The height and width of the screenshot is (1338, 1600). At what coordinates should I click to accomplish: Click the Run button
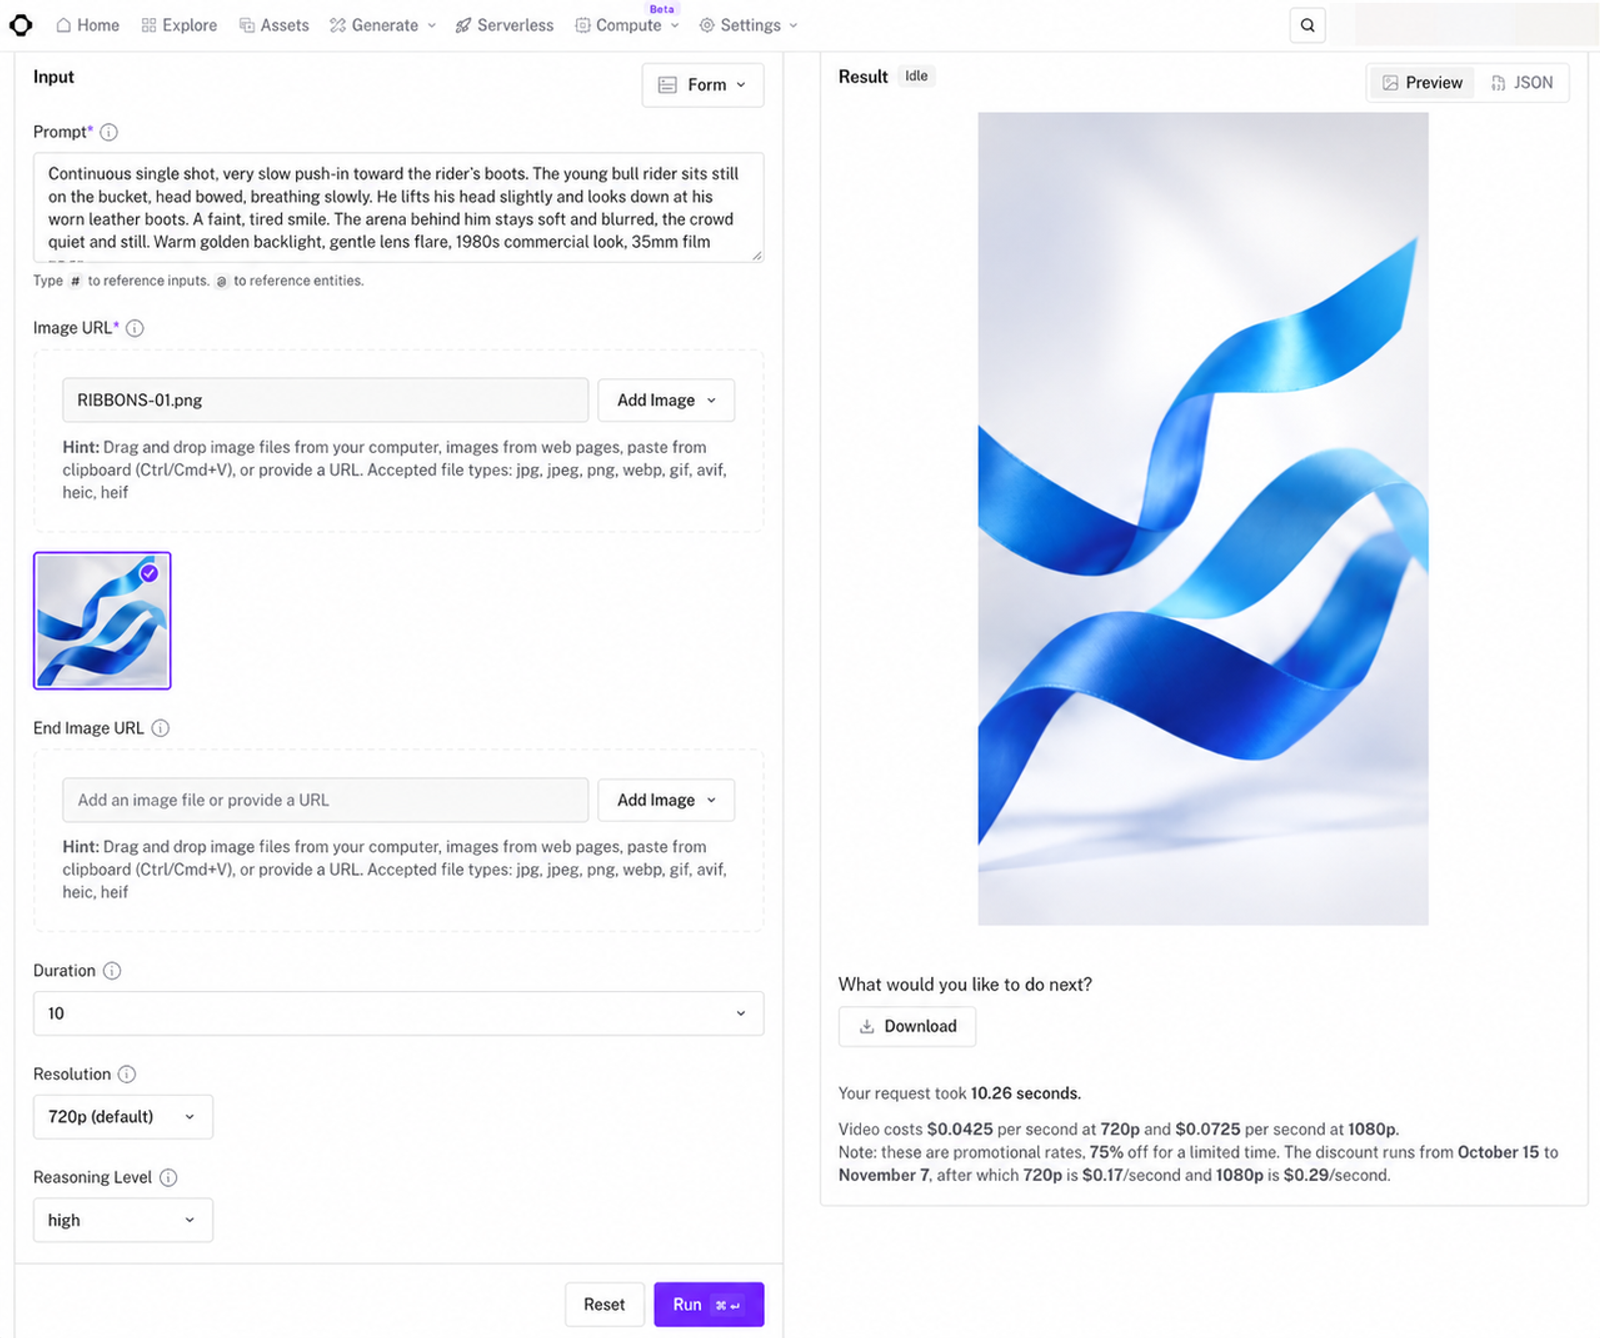pos(709,1304)
